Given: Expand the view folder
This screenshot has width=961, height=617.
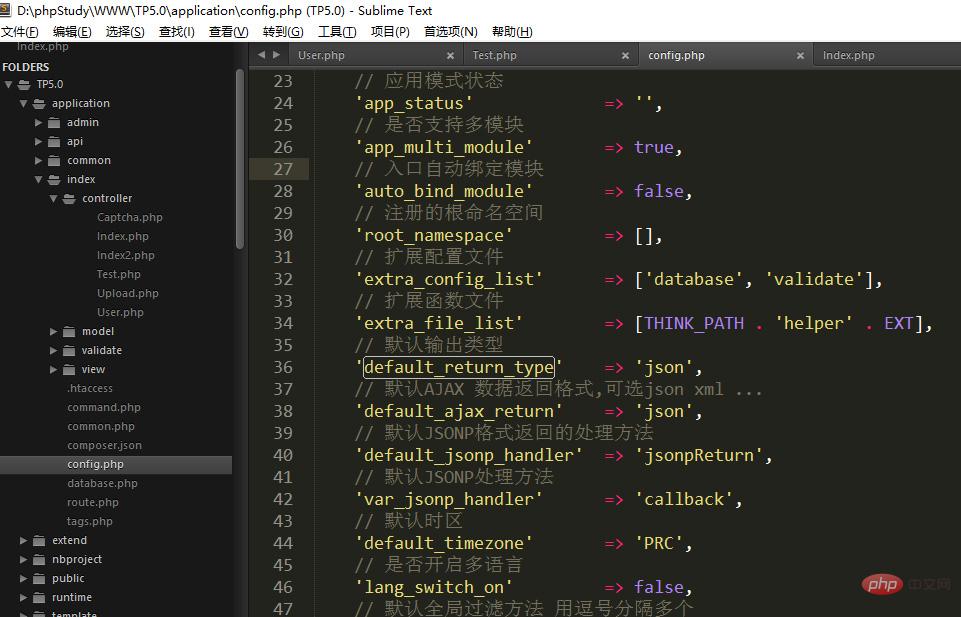Looking at the screenshot, I should point(53,369).
